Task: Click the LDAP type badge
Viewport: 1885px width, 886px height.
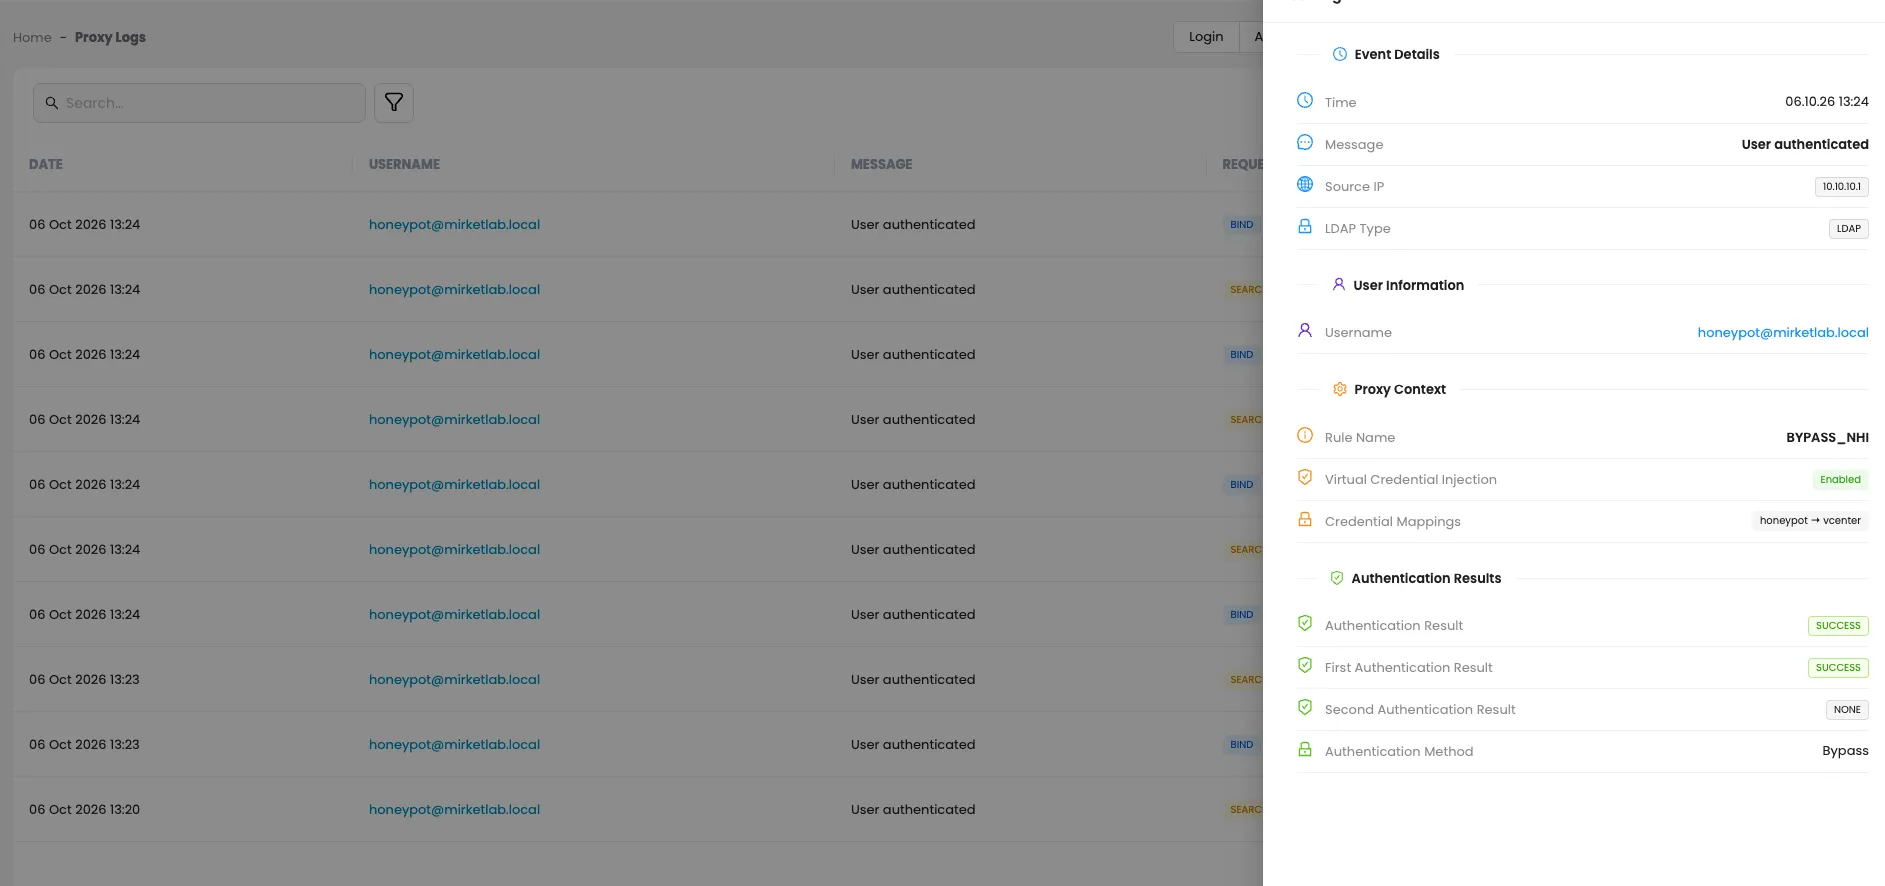Action: click(x=1848, y=229)
